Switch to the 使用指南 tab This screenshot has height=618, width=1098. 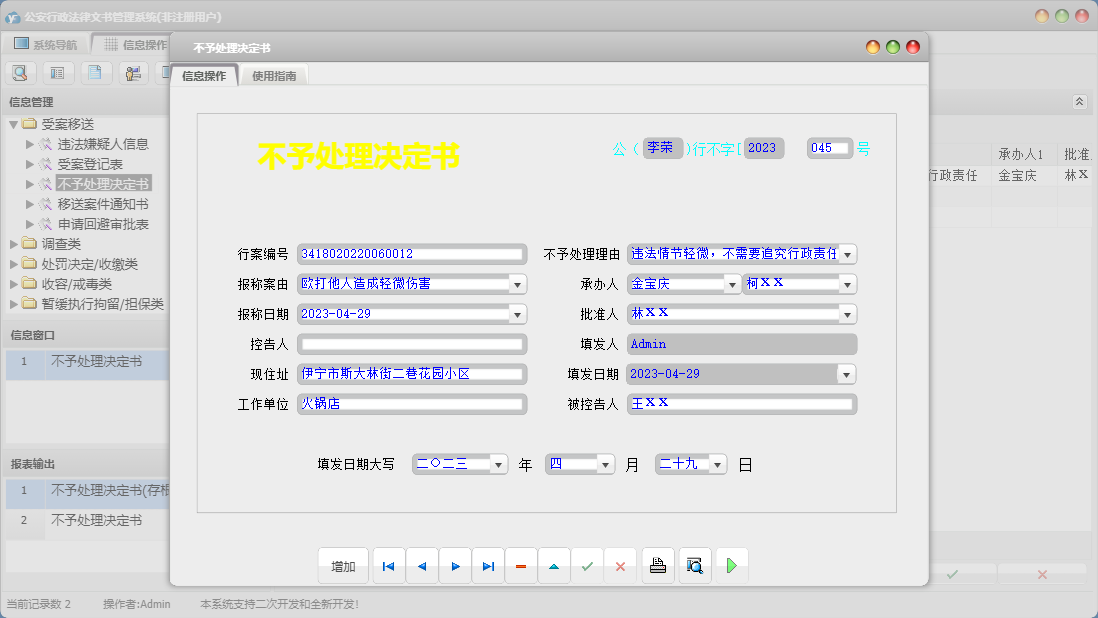(x=272, y=74)
